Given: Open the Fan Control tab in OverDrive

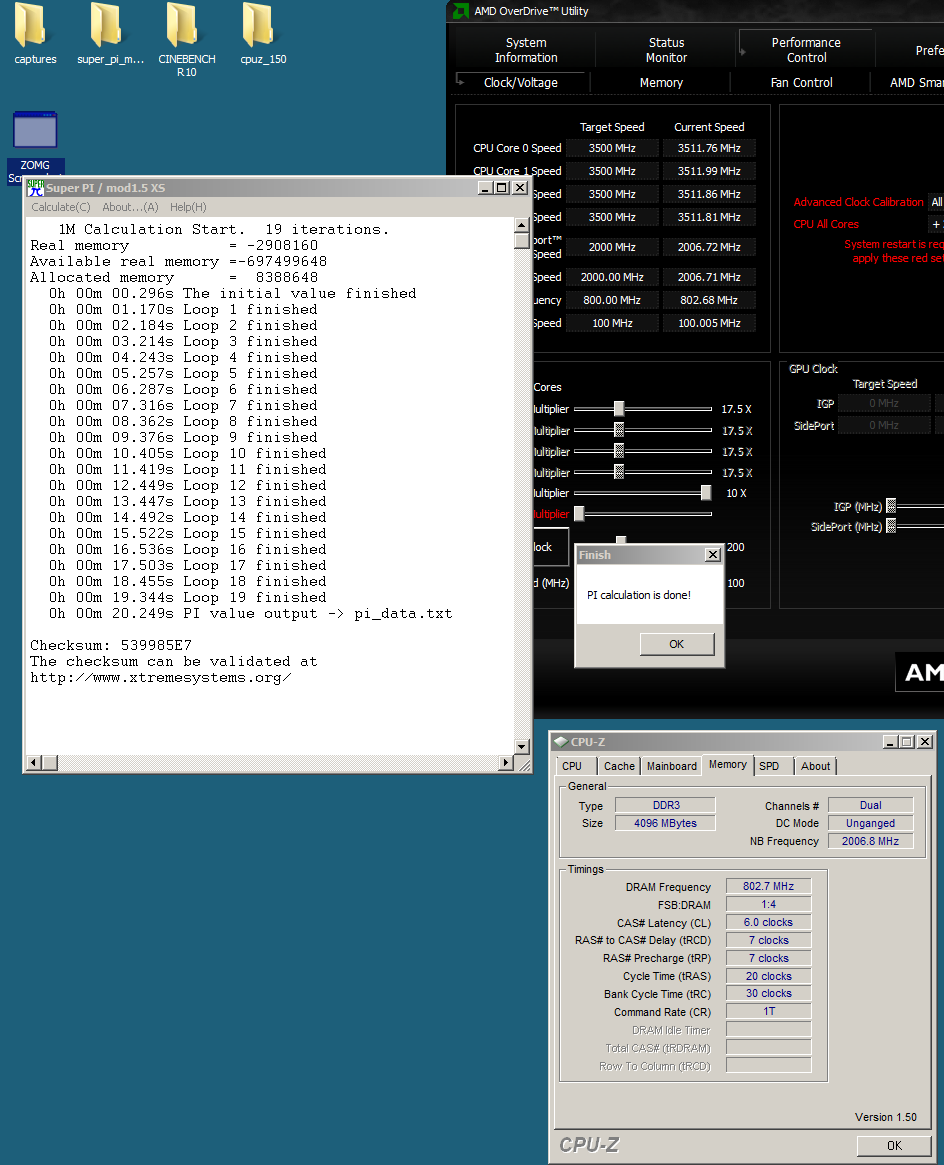Looking at the screenshot, I should (801, 83).
